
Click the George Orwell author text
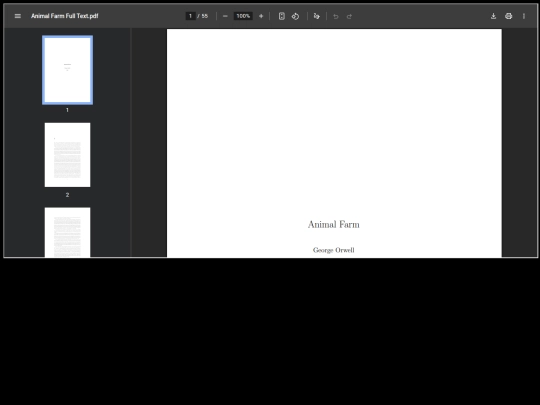(334, 250)
